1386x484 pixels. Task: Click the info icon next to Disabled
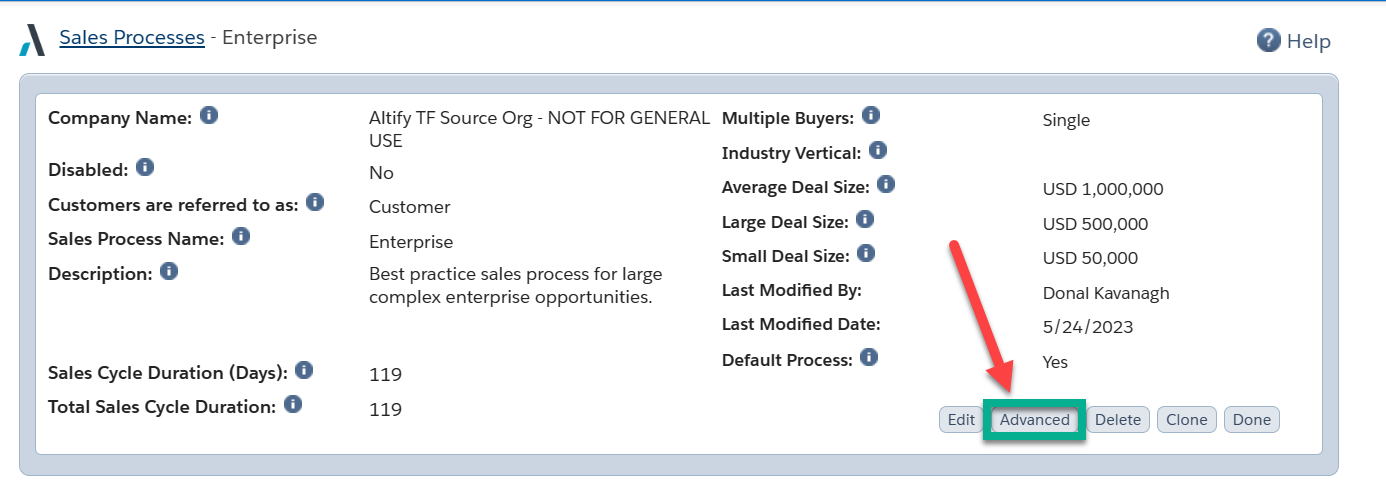pos(145,167)
